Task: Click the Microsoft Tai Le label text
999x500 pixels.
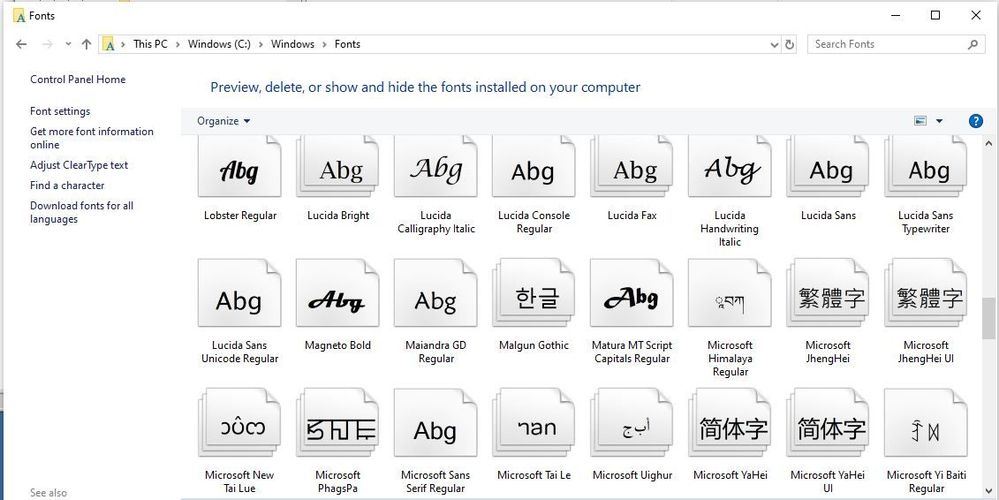Action: pyautogui.click(x=534, y=475)
